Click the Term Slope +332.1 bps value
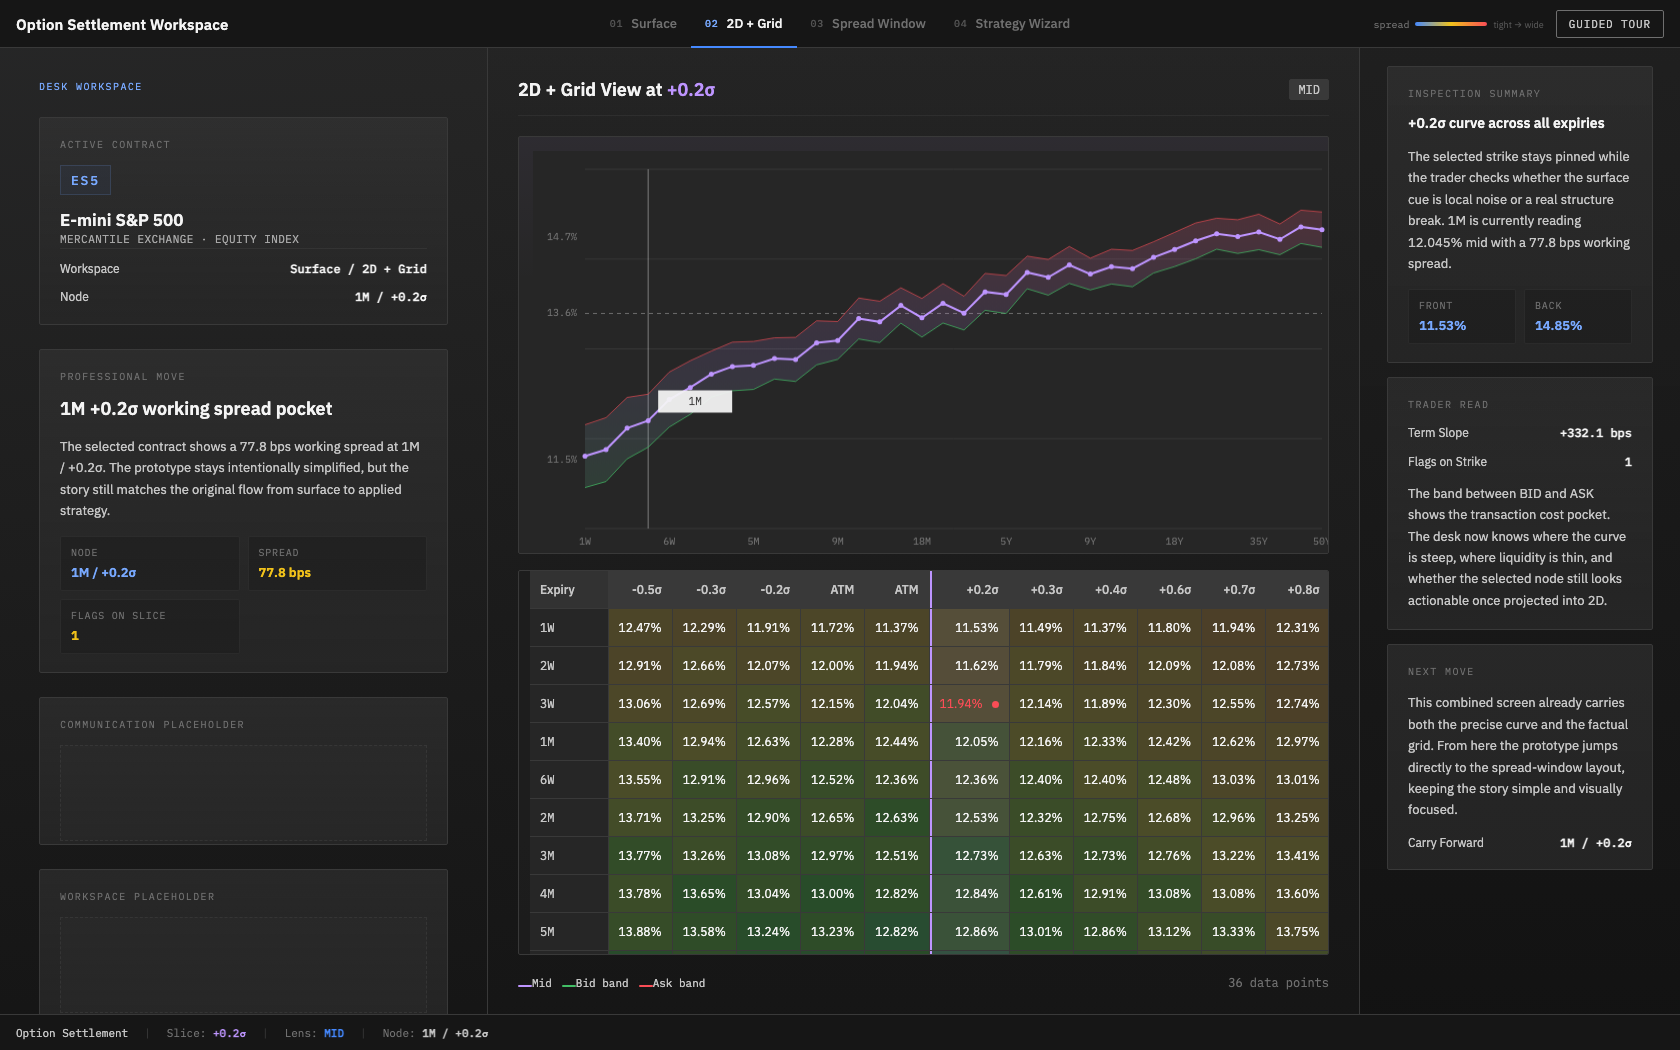 tap(1595, 434)
